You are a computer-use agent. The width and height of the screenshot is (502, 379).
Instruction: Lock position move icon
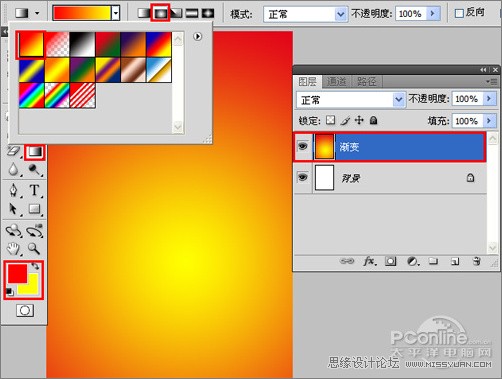coord(359,120)
